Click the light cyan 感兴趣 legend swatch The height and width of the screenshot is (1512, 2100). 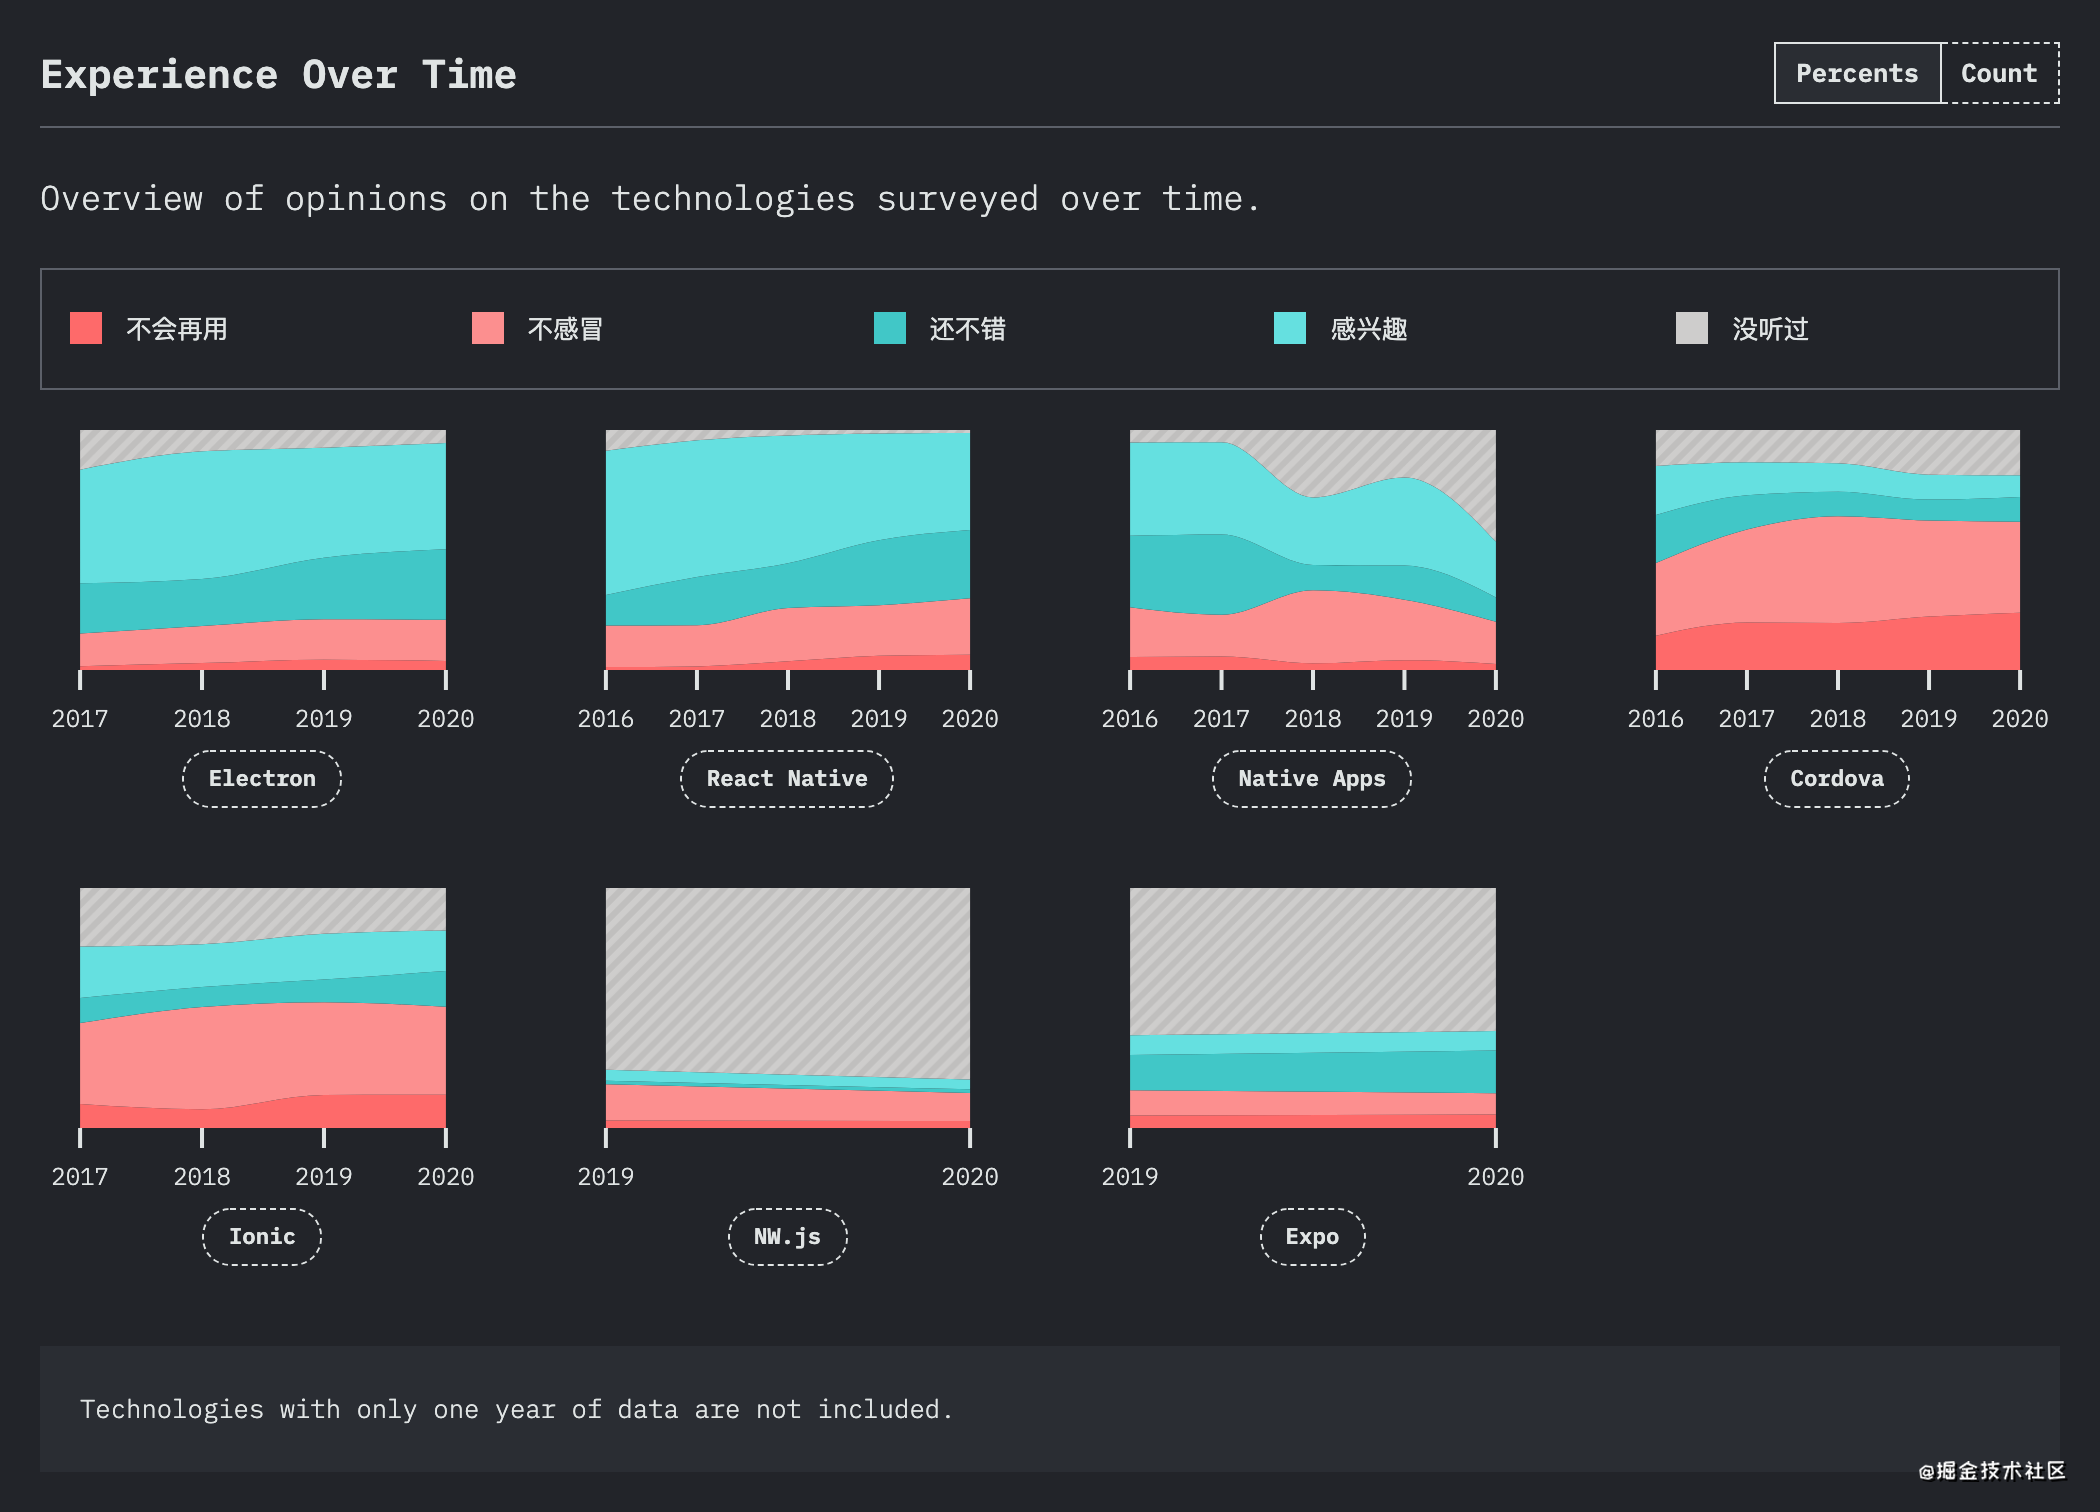click(1290, 328)
